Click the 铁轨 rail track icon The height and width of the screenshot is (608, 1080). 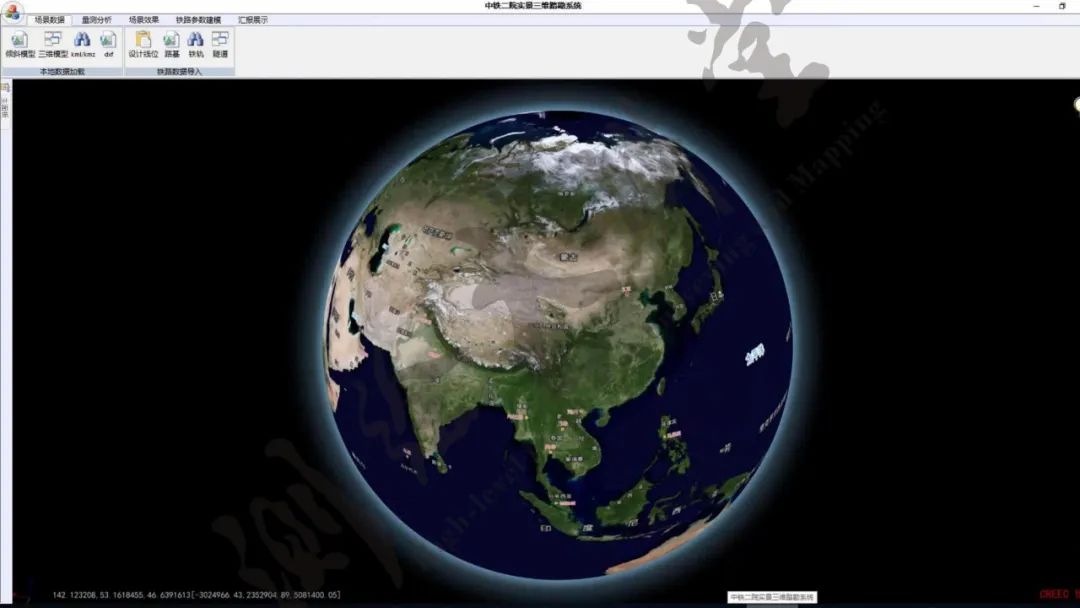click(x=196, y=43)
